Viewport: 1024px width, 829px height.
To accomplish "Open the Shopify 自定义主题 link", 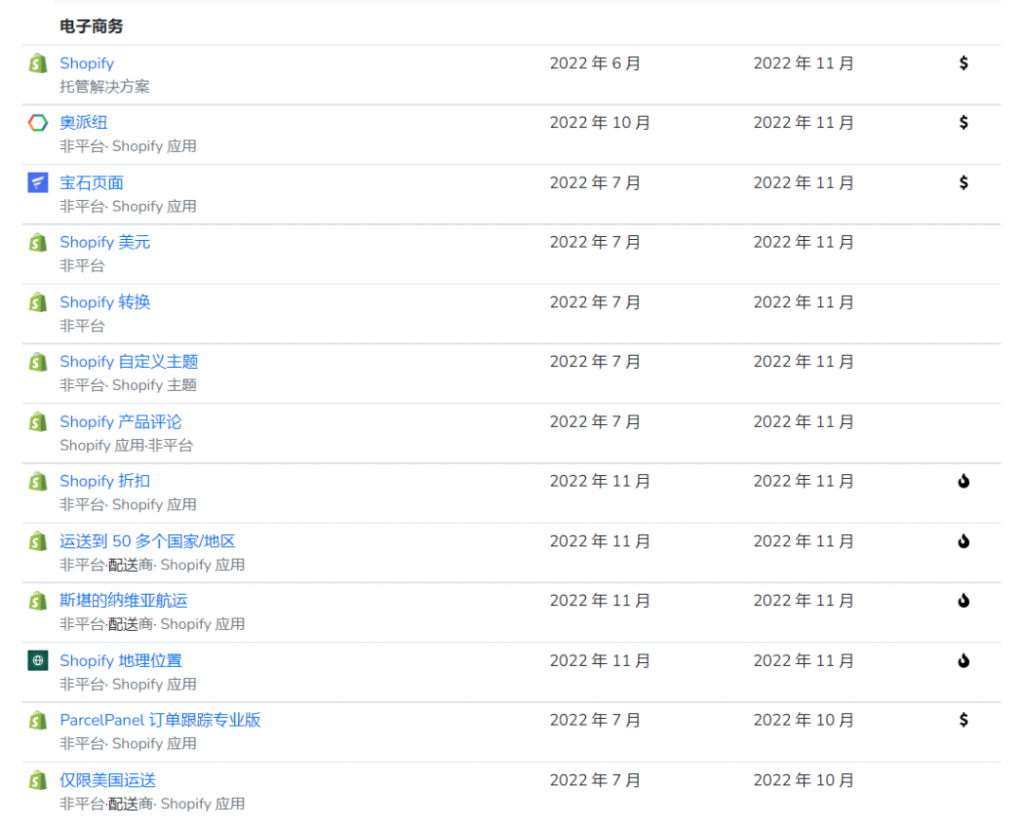I will tap(129, 362).
